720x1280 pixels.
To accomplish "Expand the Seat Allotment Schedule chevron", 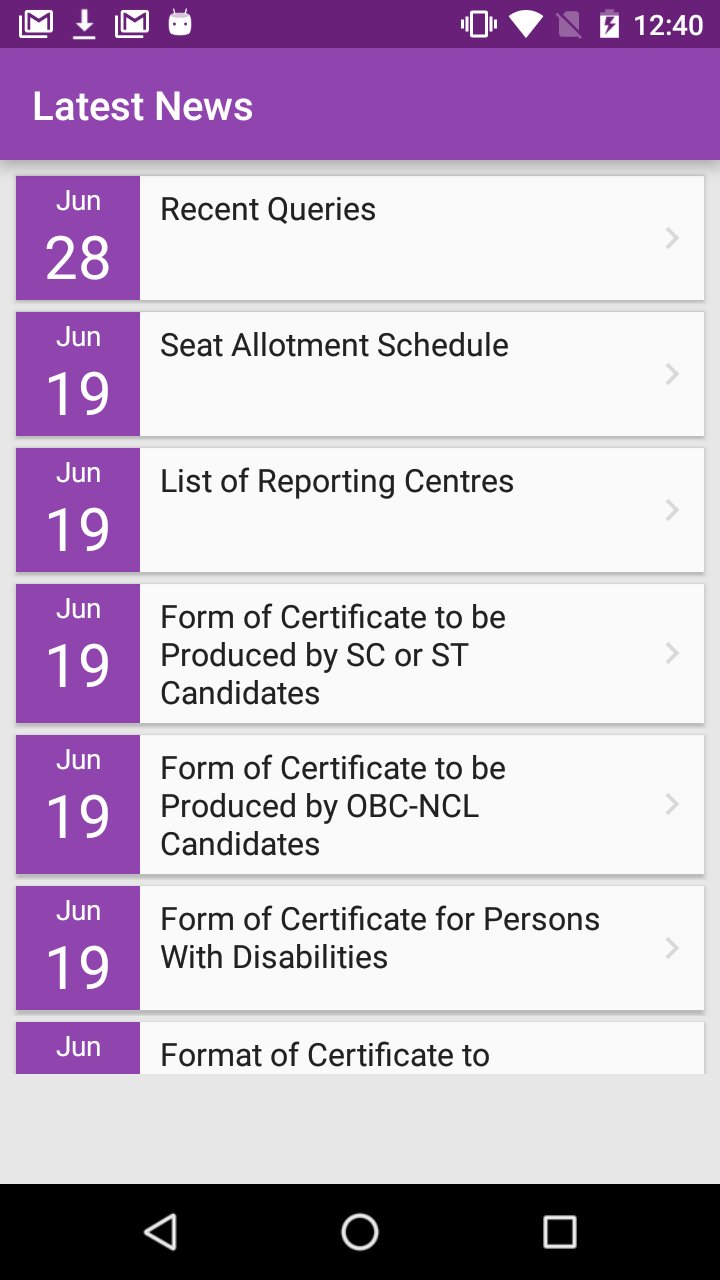I will [x=672, y=374].
